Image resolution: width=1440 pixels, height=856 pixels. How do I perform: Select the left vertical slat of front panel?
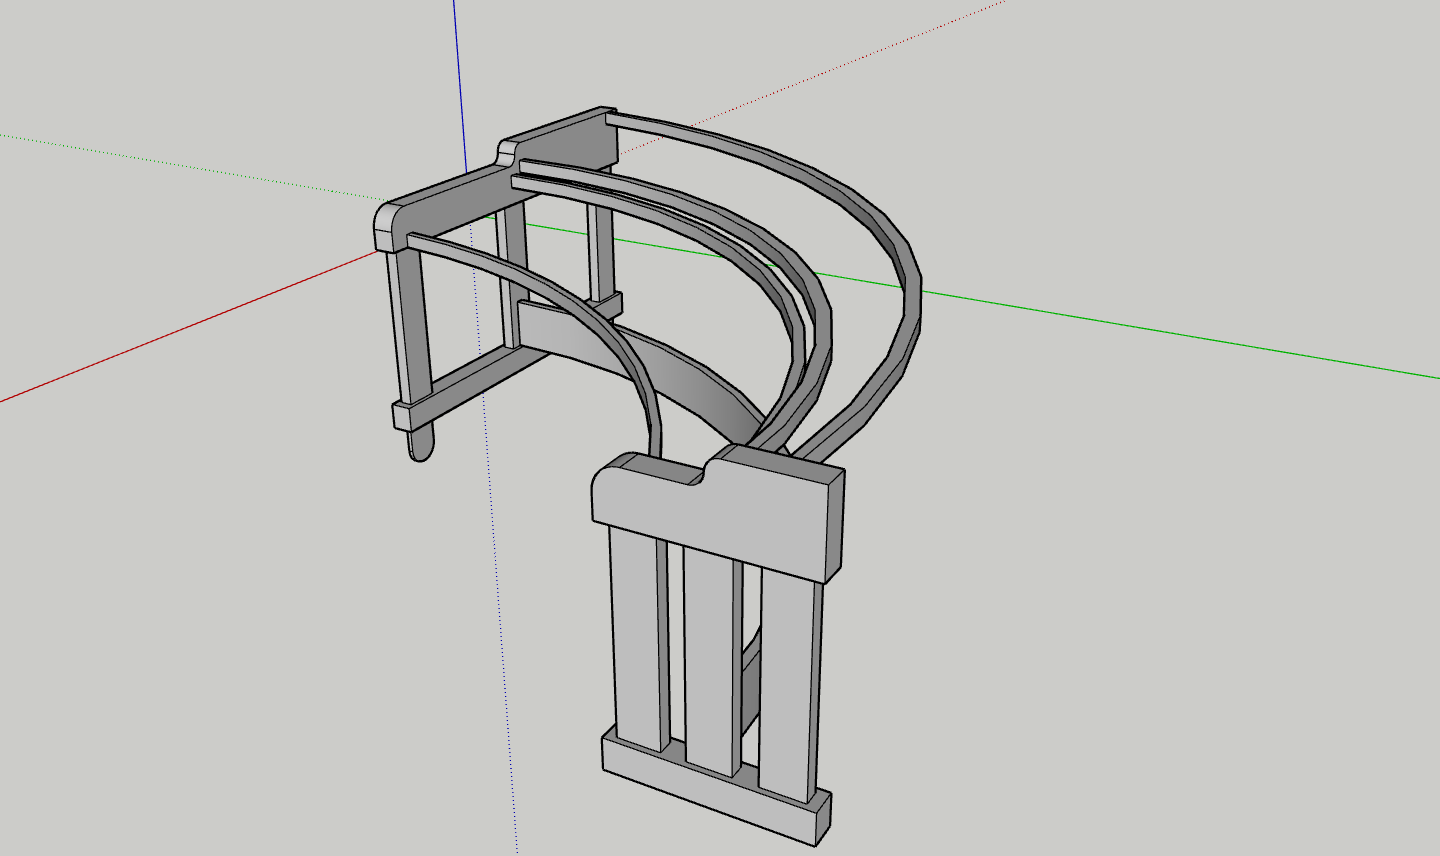(x=640, y=638)
